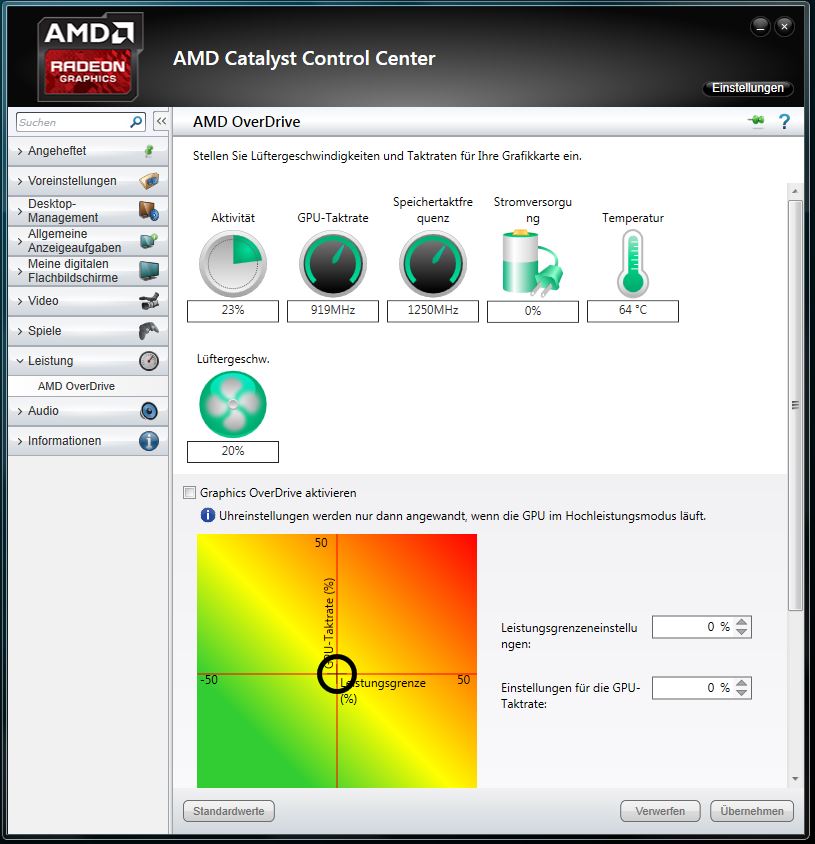Click the Allgemeine Anzeigeaufgaben monitor icon

149,240
